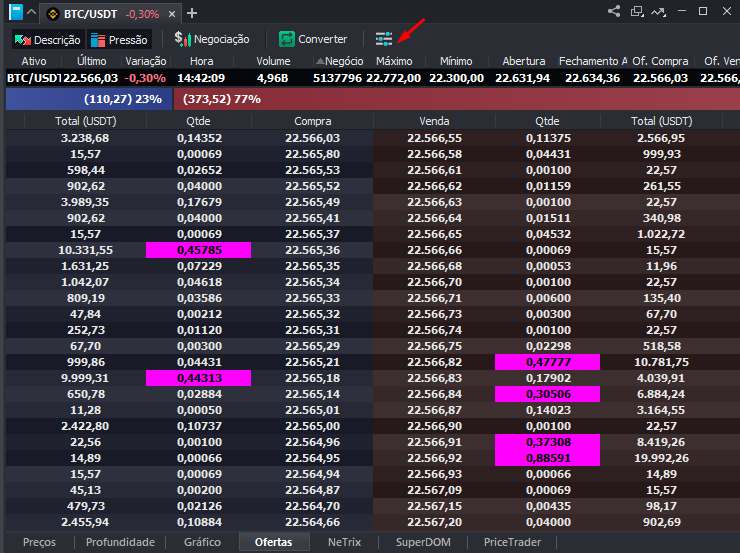Click the red sell pressure bar 77%
The image size is (740, 553).
coord(457,99)
